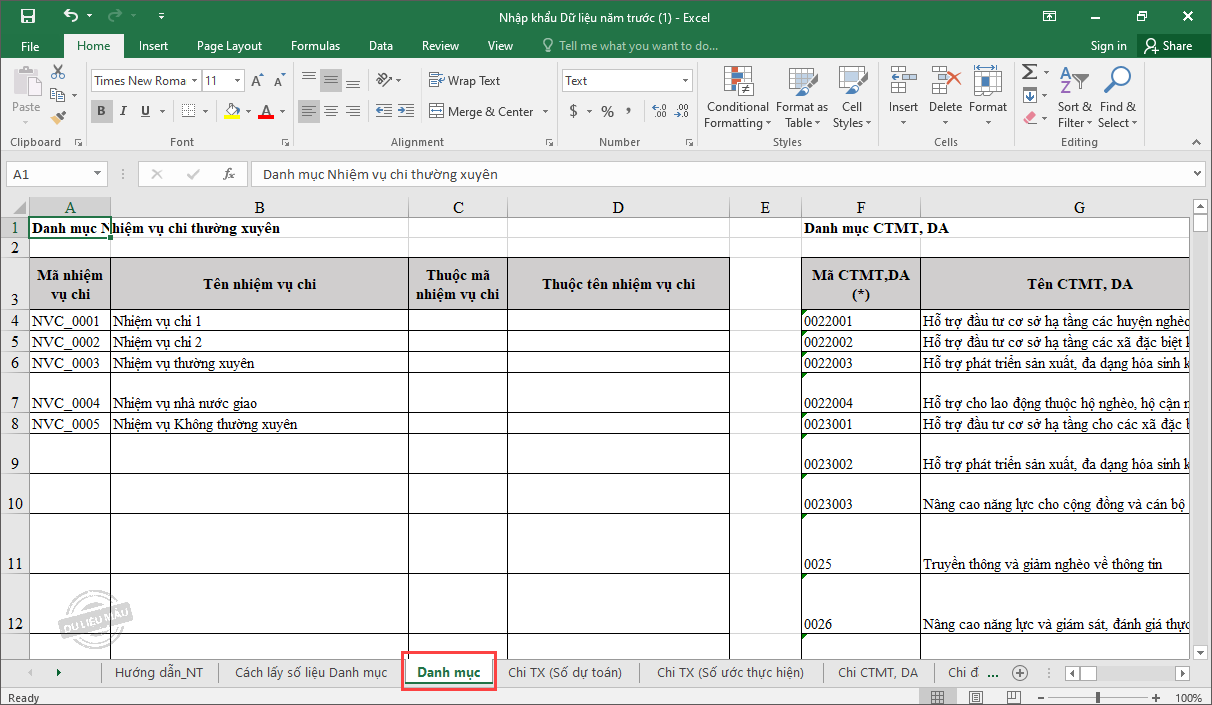Click the AutoSum sigma icon
This screenshot has height=705, width=1212.
tap(1029, 72)
